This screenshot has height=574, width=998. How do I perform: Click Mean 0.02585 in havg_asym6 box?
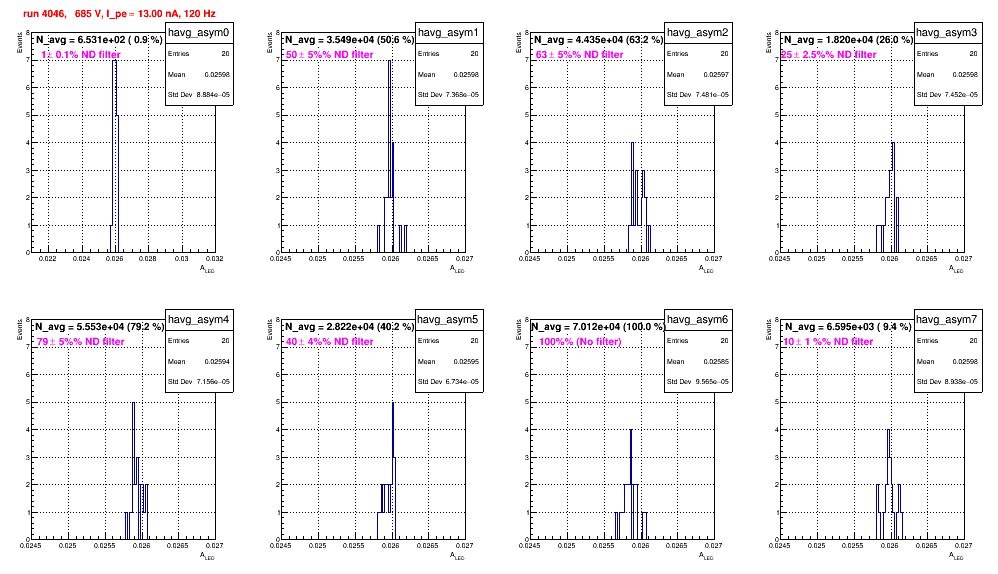pyautogui.click(x=698, y=361)
